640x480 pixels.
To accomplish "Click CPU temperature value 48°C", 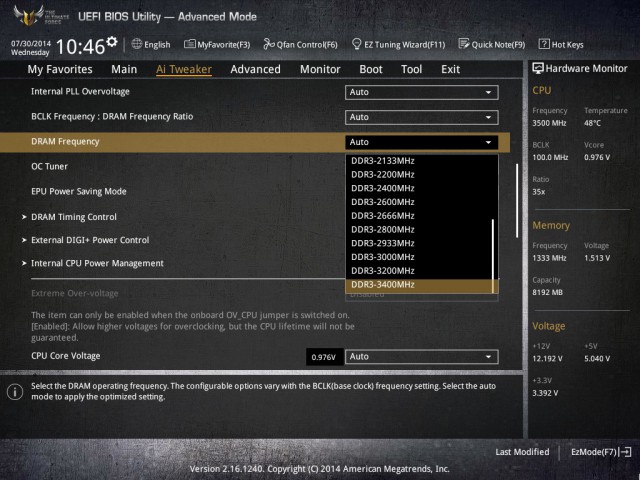I will (592, 123).
